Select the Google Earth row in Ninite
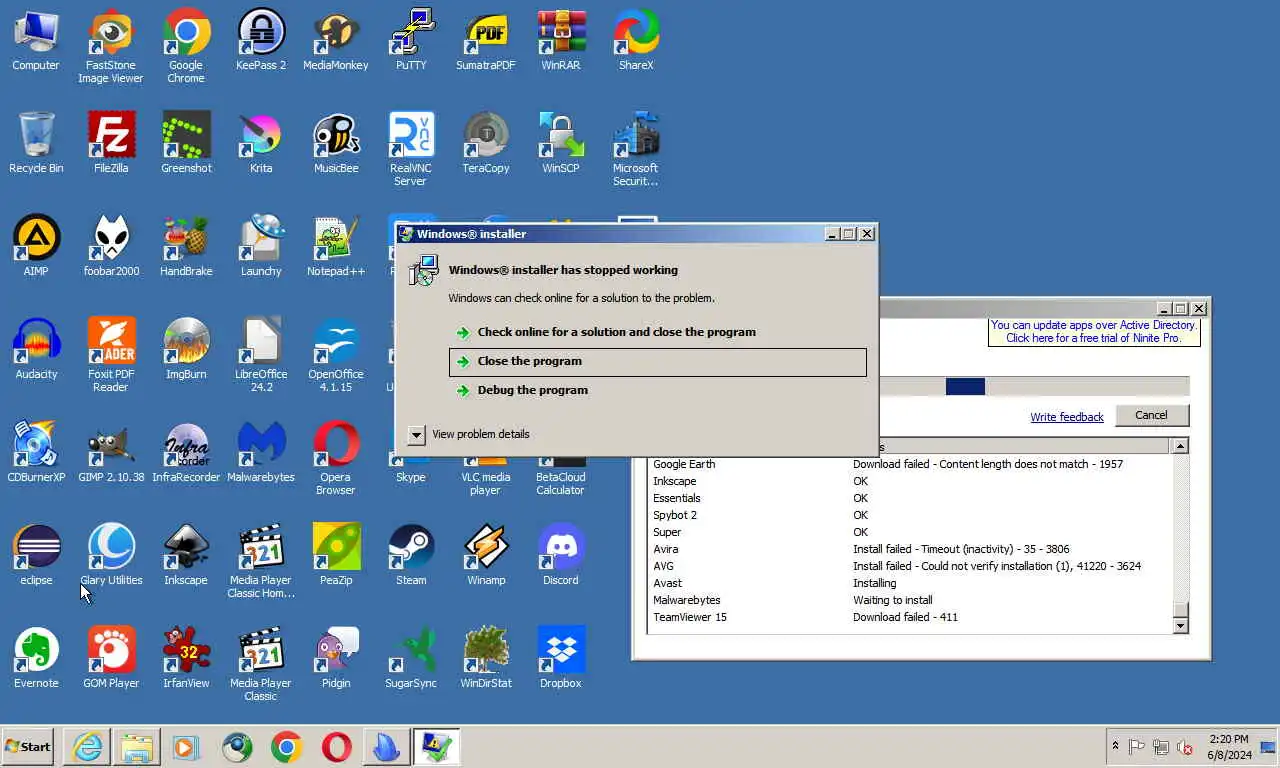Image resolution: width=1280 pixels, height=768 pixels. 909,464
